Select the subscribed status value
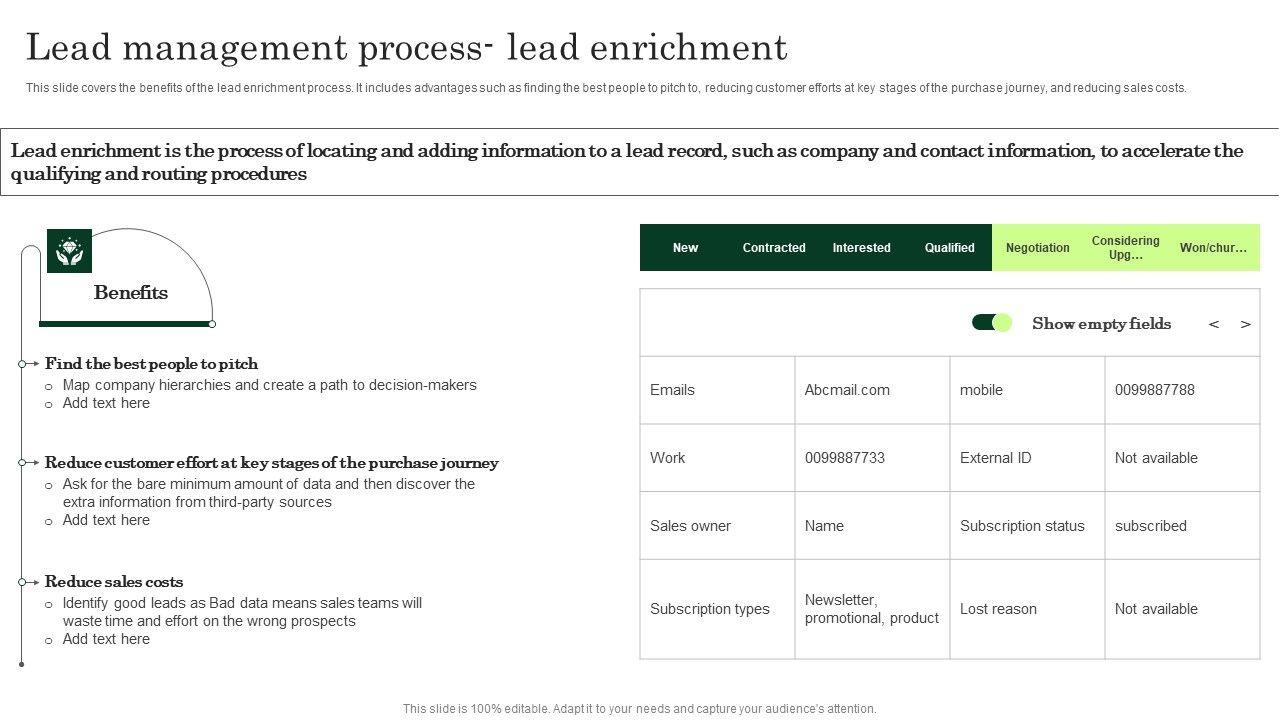This screenshot has height=720, width=1280. point(1150,526)
